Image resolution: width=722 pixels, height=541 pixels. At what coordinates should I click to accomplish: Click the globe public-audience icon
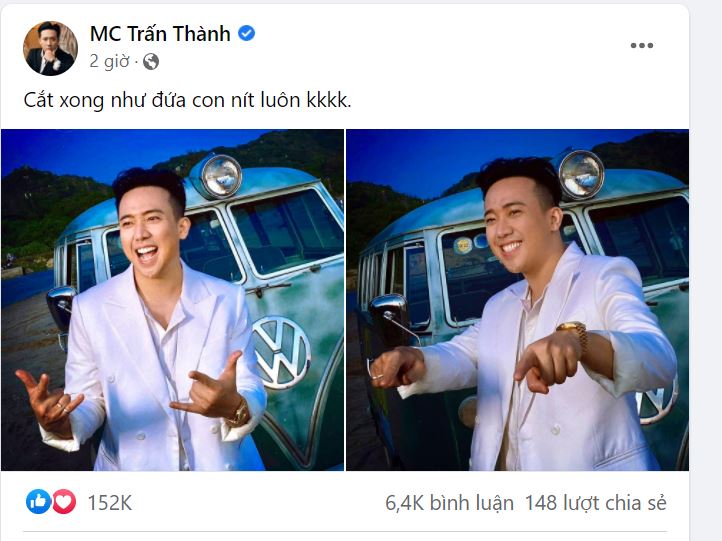point(151,61)
